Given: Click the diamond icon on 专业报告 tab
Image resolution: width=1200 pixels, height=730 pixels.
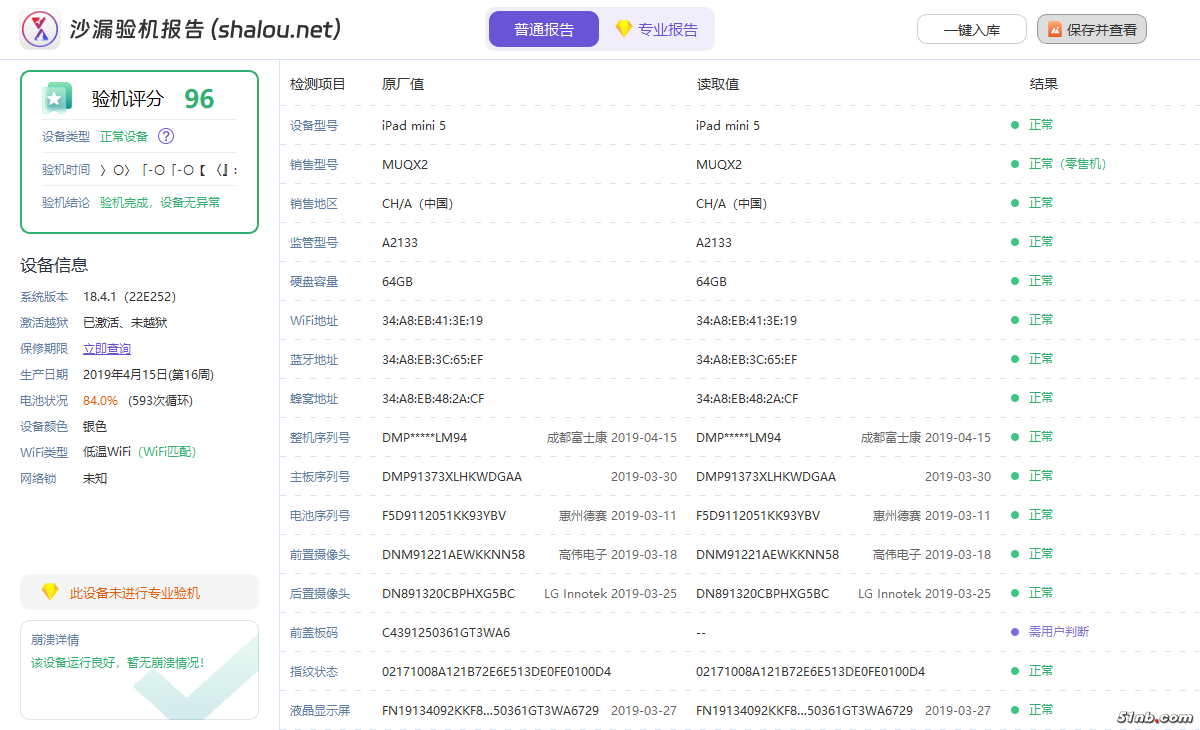Looking at the screenshot, I should 623,29.
